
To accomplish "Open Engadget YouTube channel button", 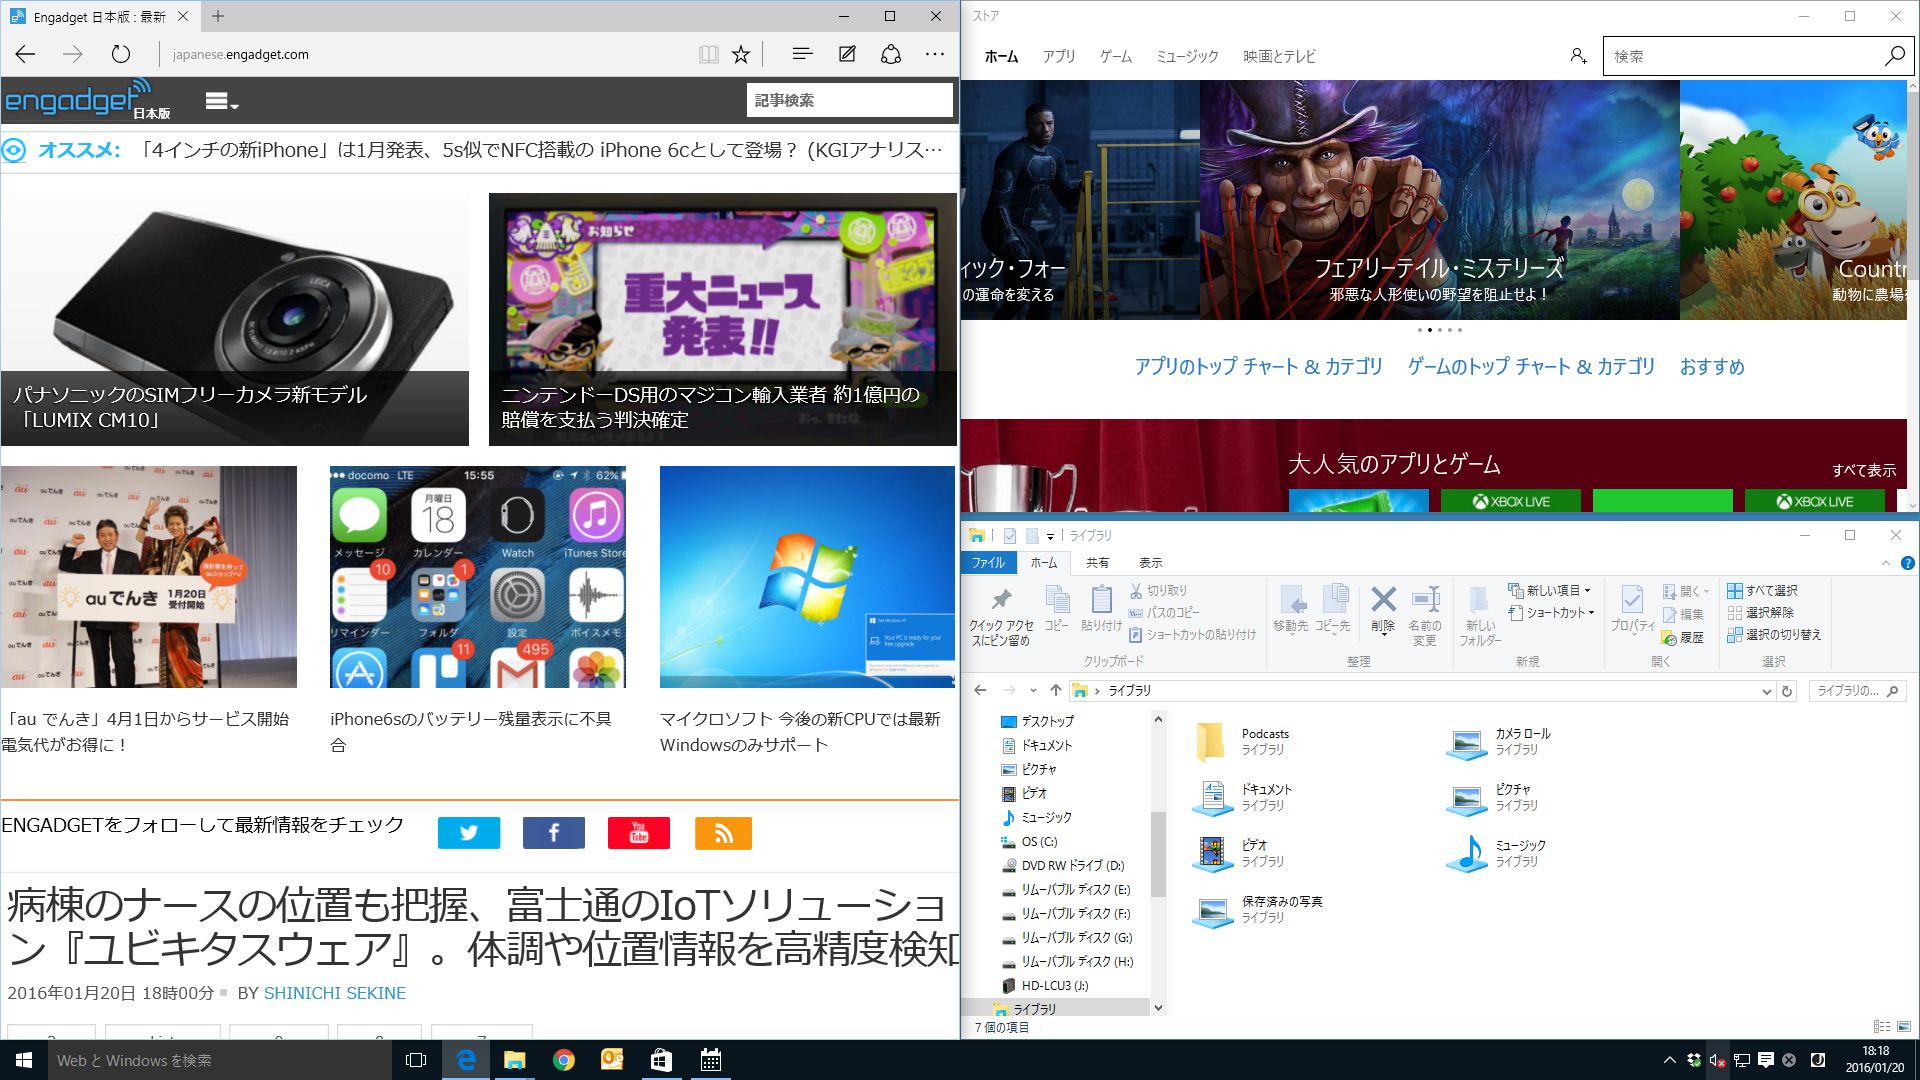I will (639, 833).
